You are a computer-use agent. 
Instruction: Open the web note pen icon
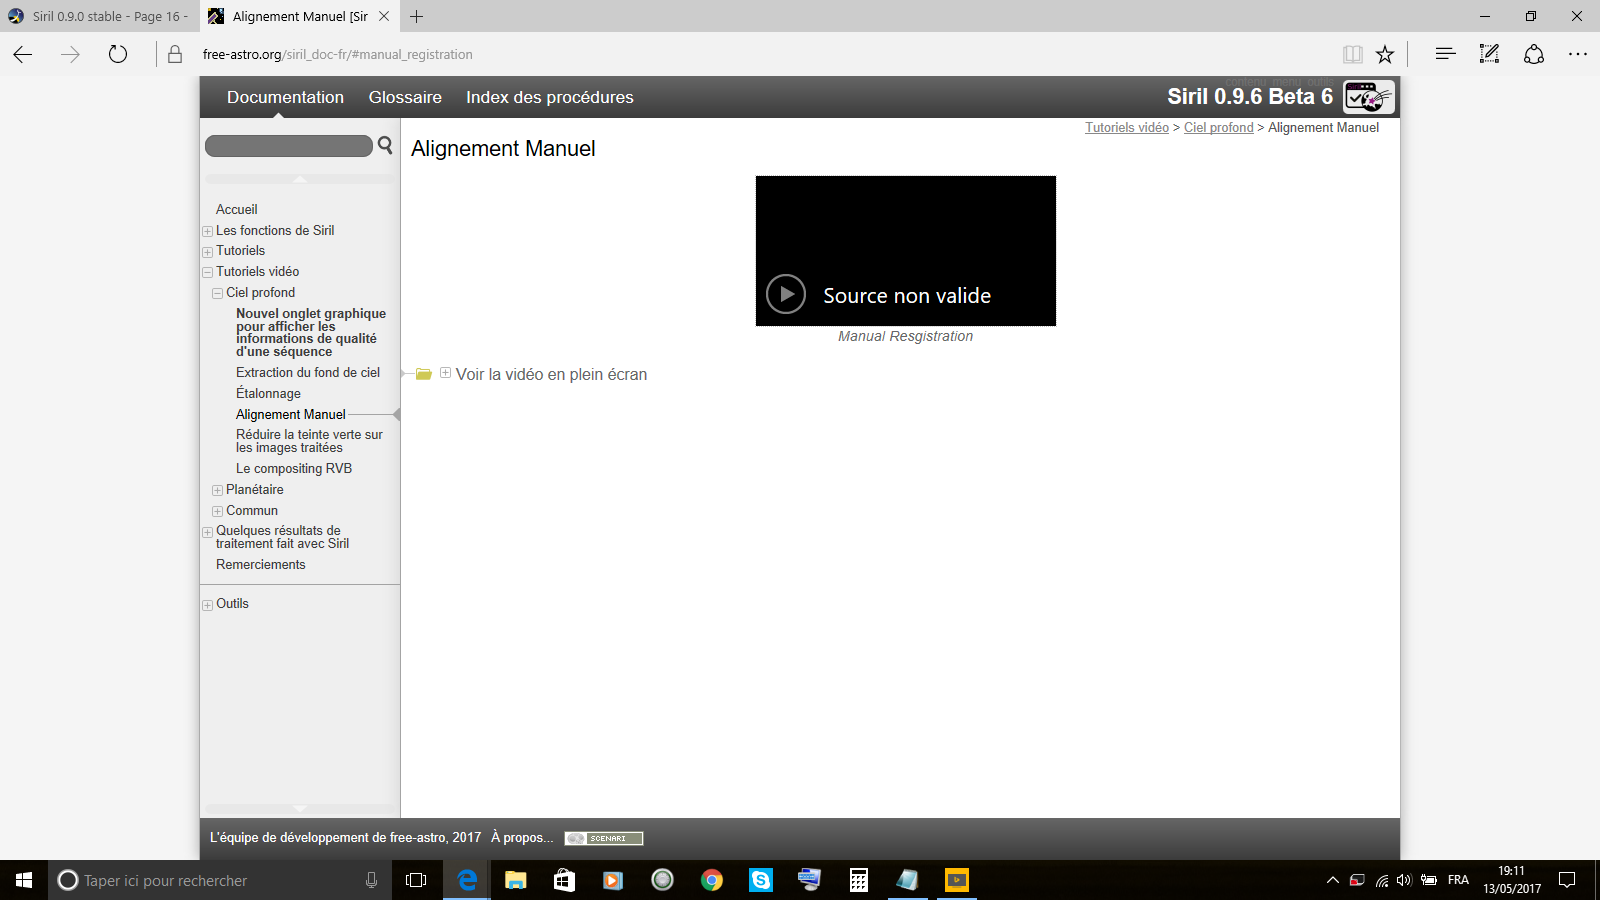pos(1489,54)
